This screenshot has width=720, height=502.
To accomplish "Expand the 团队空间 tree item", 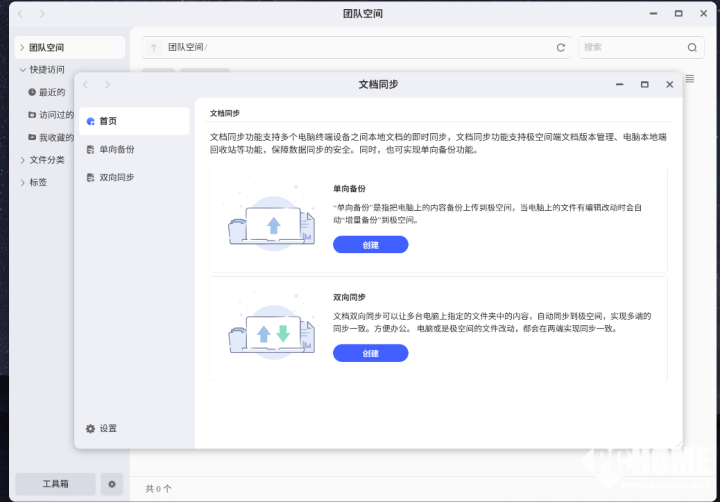I will (22, 47).
